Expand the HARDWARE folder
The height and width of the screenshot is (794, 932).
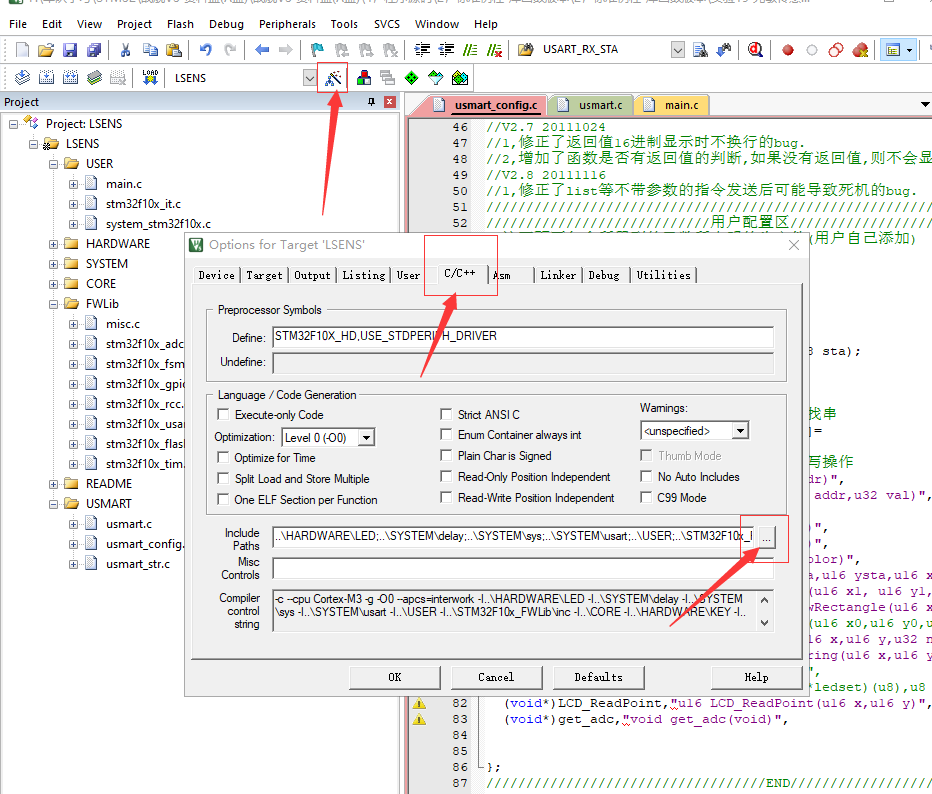click(53, 244)
